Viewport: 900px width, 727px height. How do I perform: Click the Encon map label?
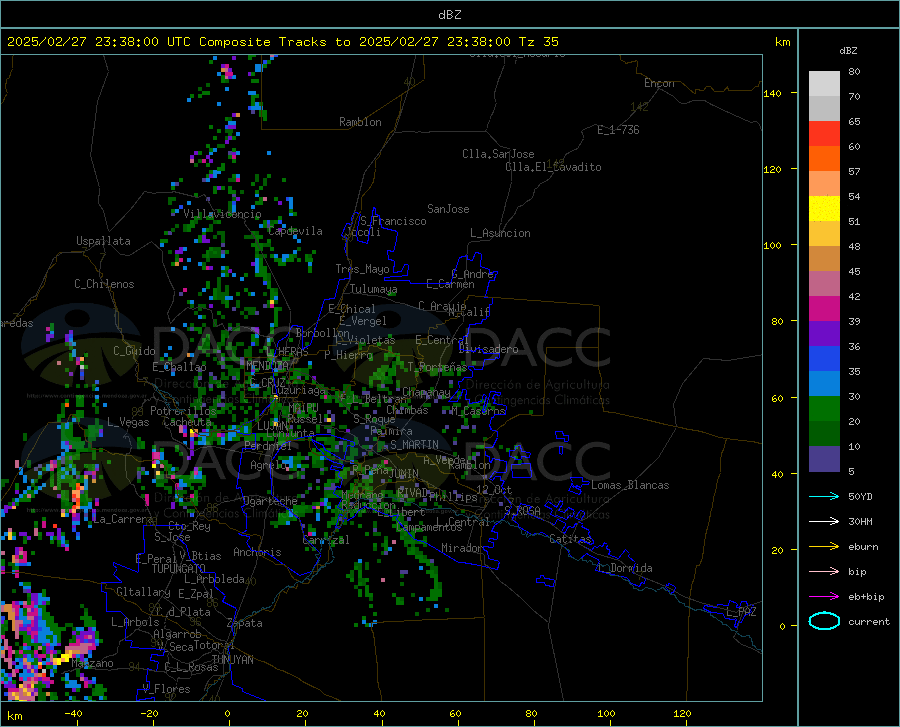click(x=659, y=83)
